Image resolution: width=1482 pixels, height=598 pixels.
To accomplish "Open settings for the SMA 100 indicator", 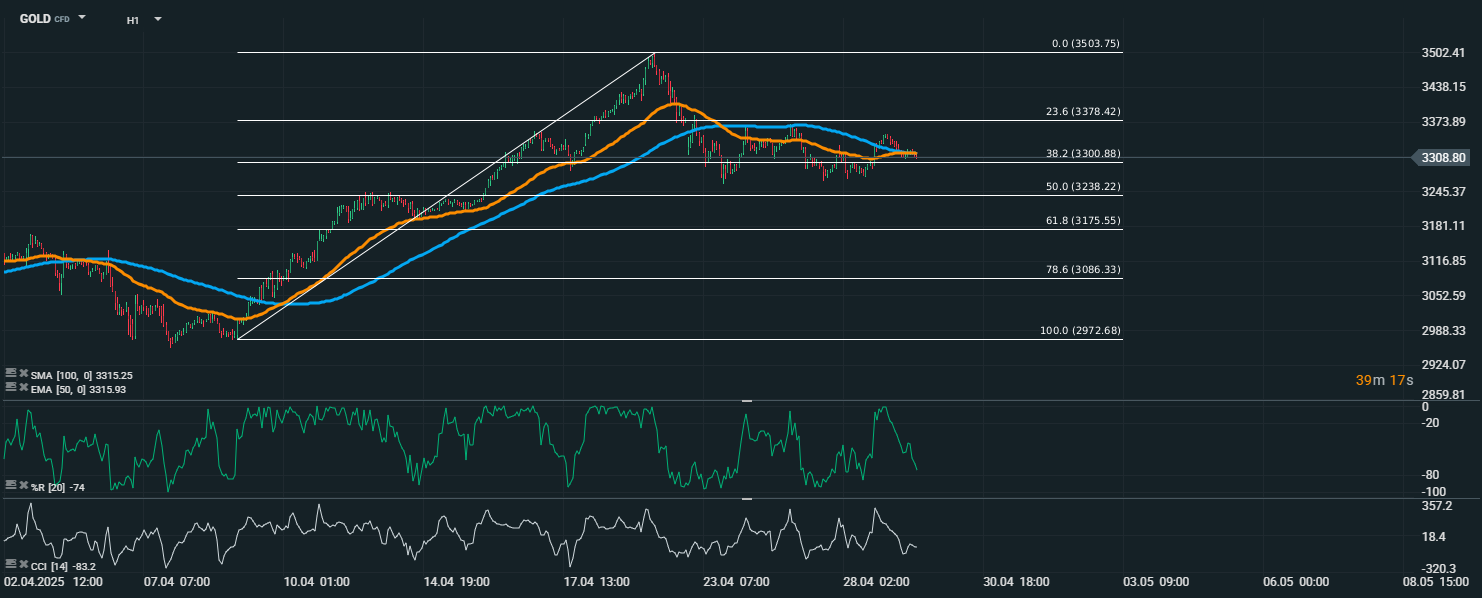I will point(10,373).
